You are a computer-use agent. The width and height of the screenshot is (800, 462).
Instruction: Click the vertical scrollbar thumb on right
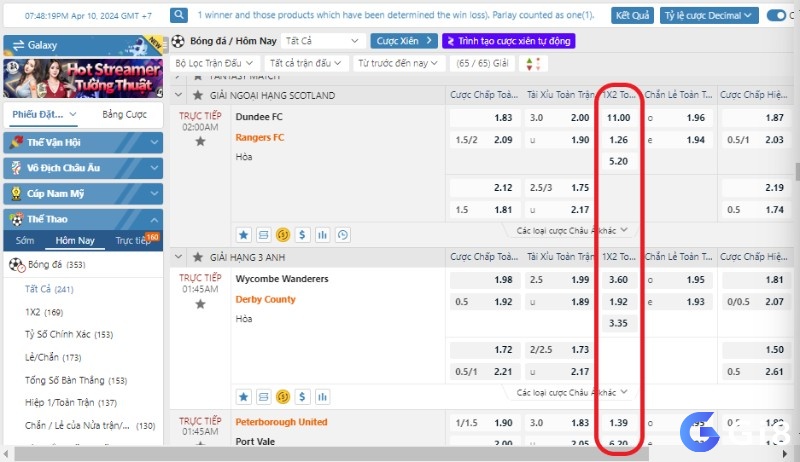pos(796,172)
